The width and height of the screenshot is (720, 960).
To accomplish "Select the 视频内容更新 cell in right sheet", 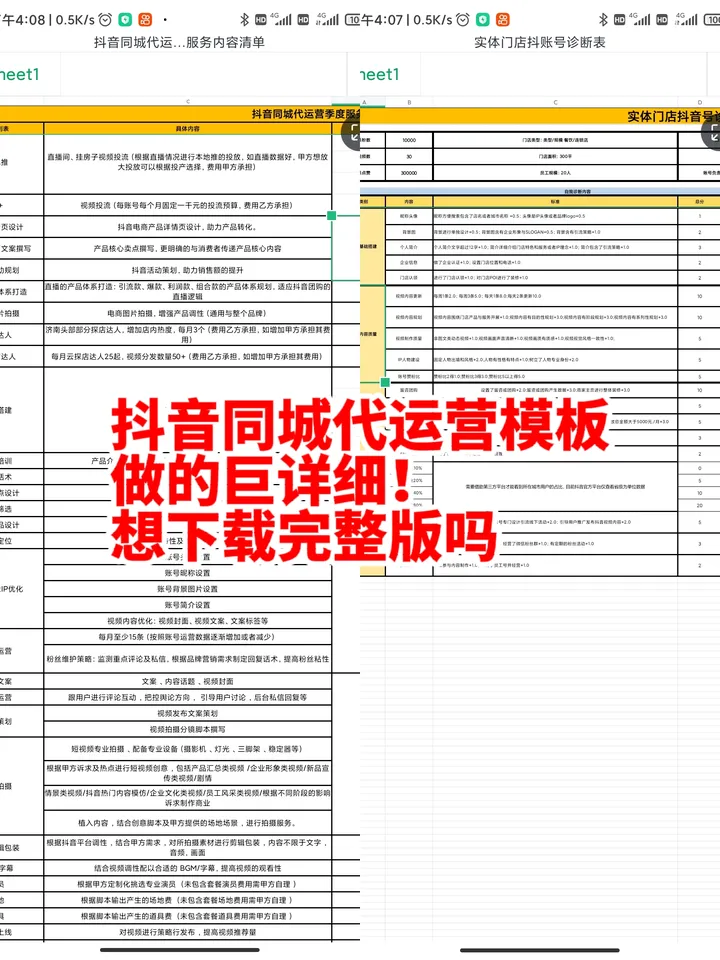I will click(409, 296).
